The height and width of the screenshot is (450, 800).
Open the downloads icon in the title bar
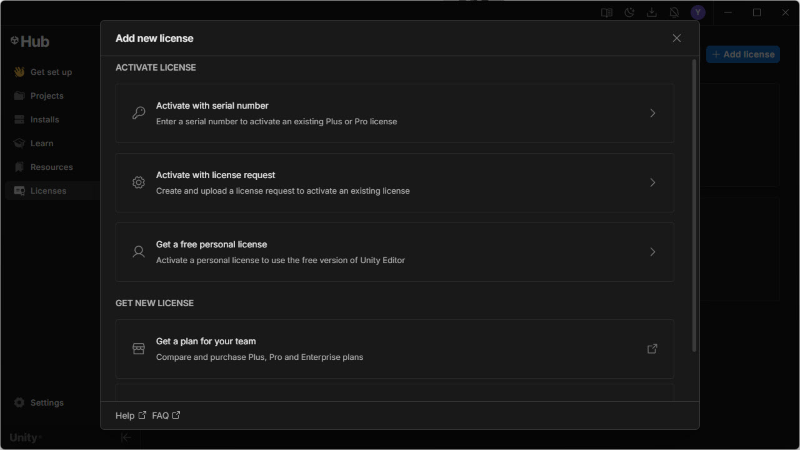pos(652,12)
